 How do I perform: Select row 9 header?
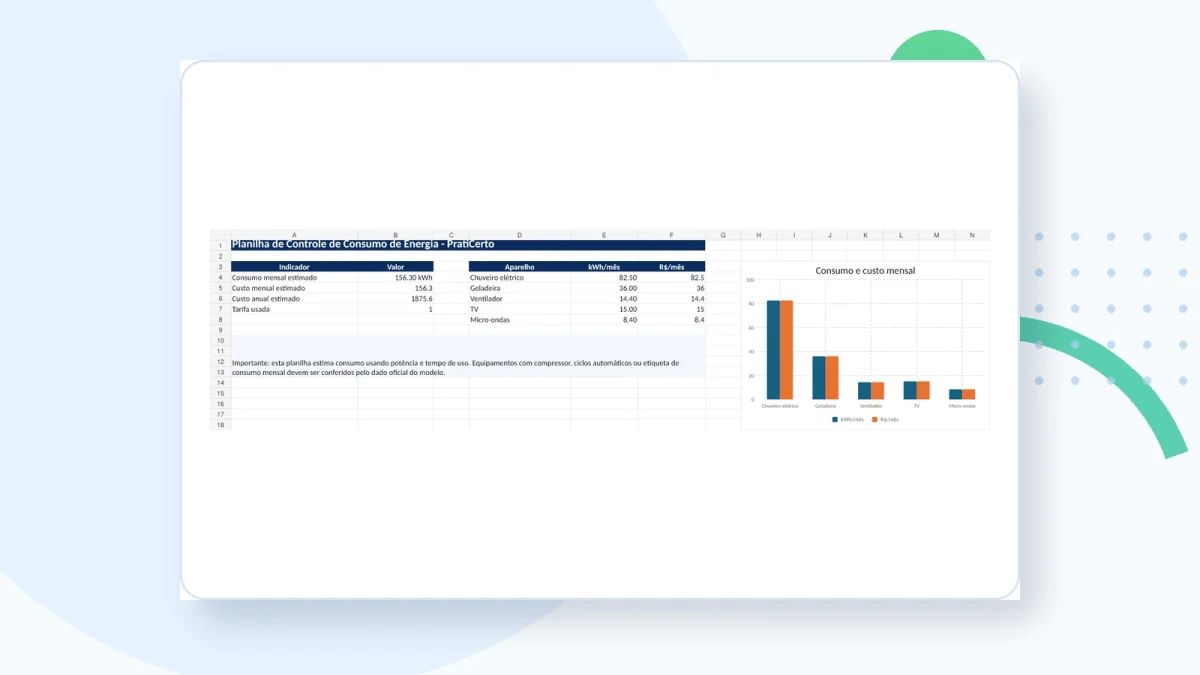[x=220, y=330]
